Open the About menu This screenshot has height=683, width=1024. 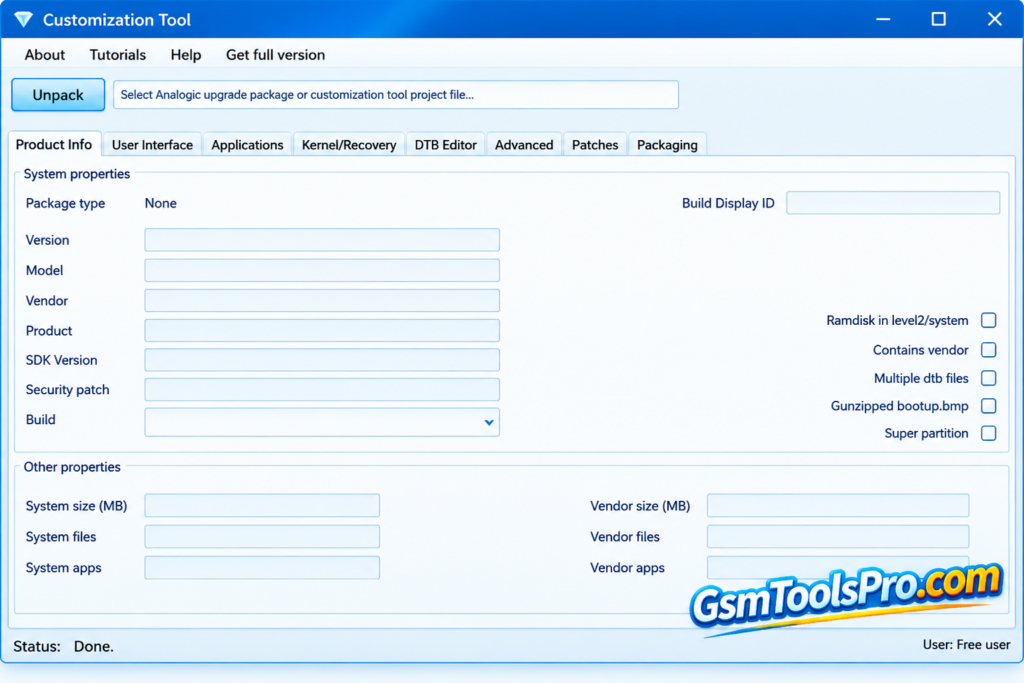(44, 55)
